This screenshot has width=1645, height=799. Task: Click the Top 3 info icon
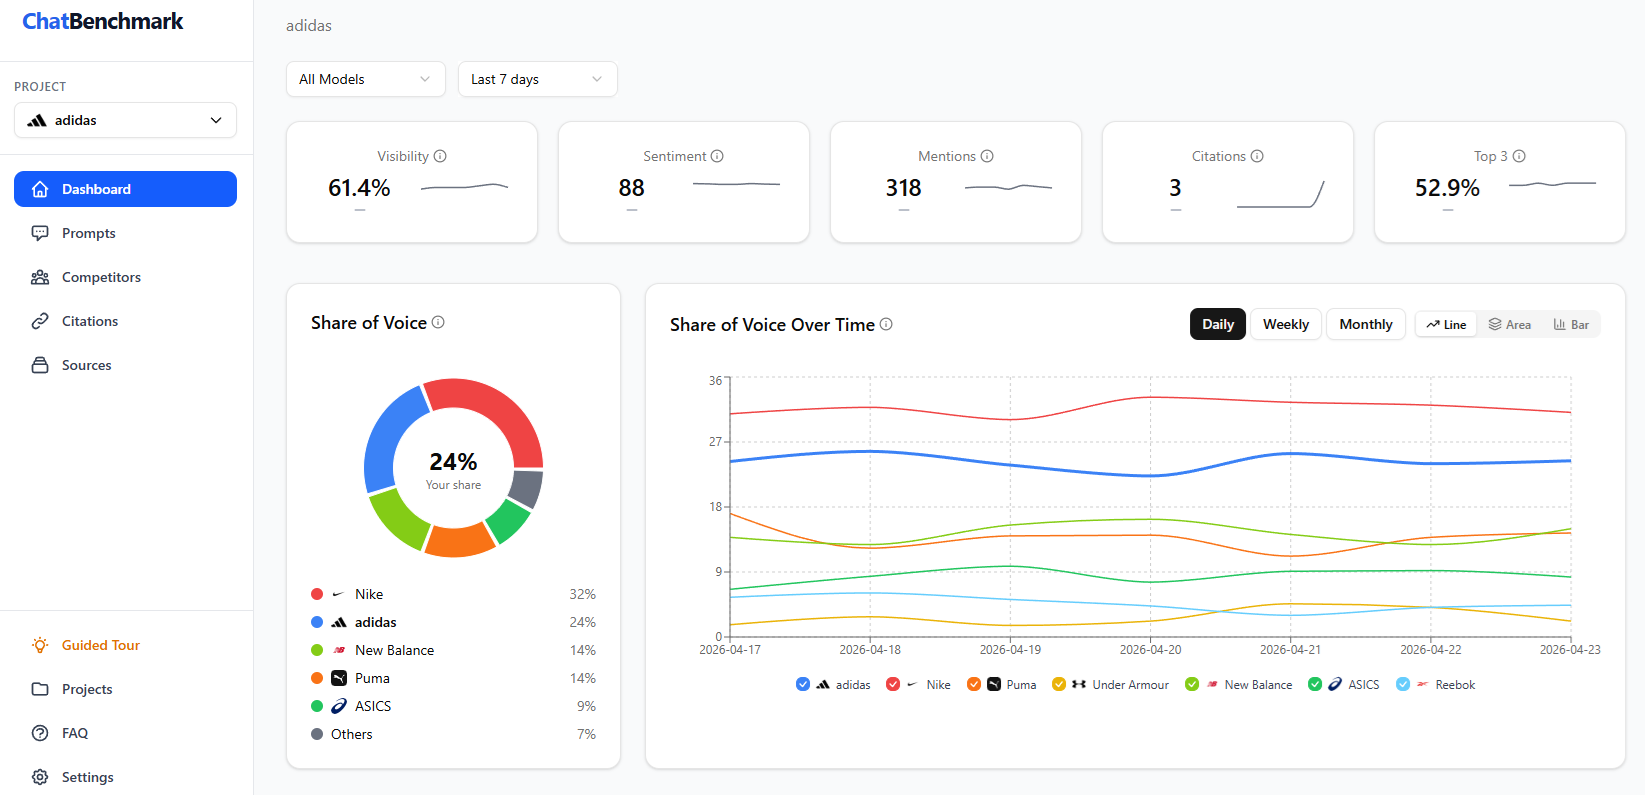[x=1519, y=156]
